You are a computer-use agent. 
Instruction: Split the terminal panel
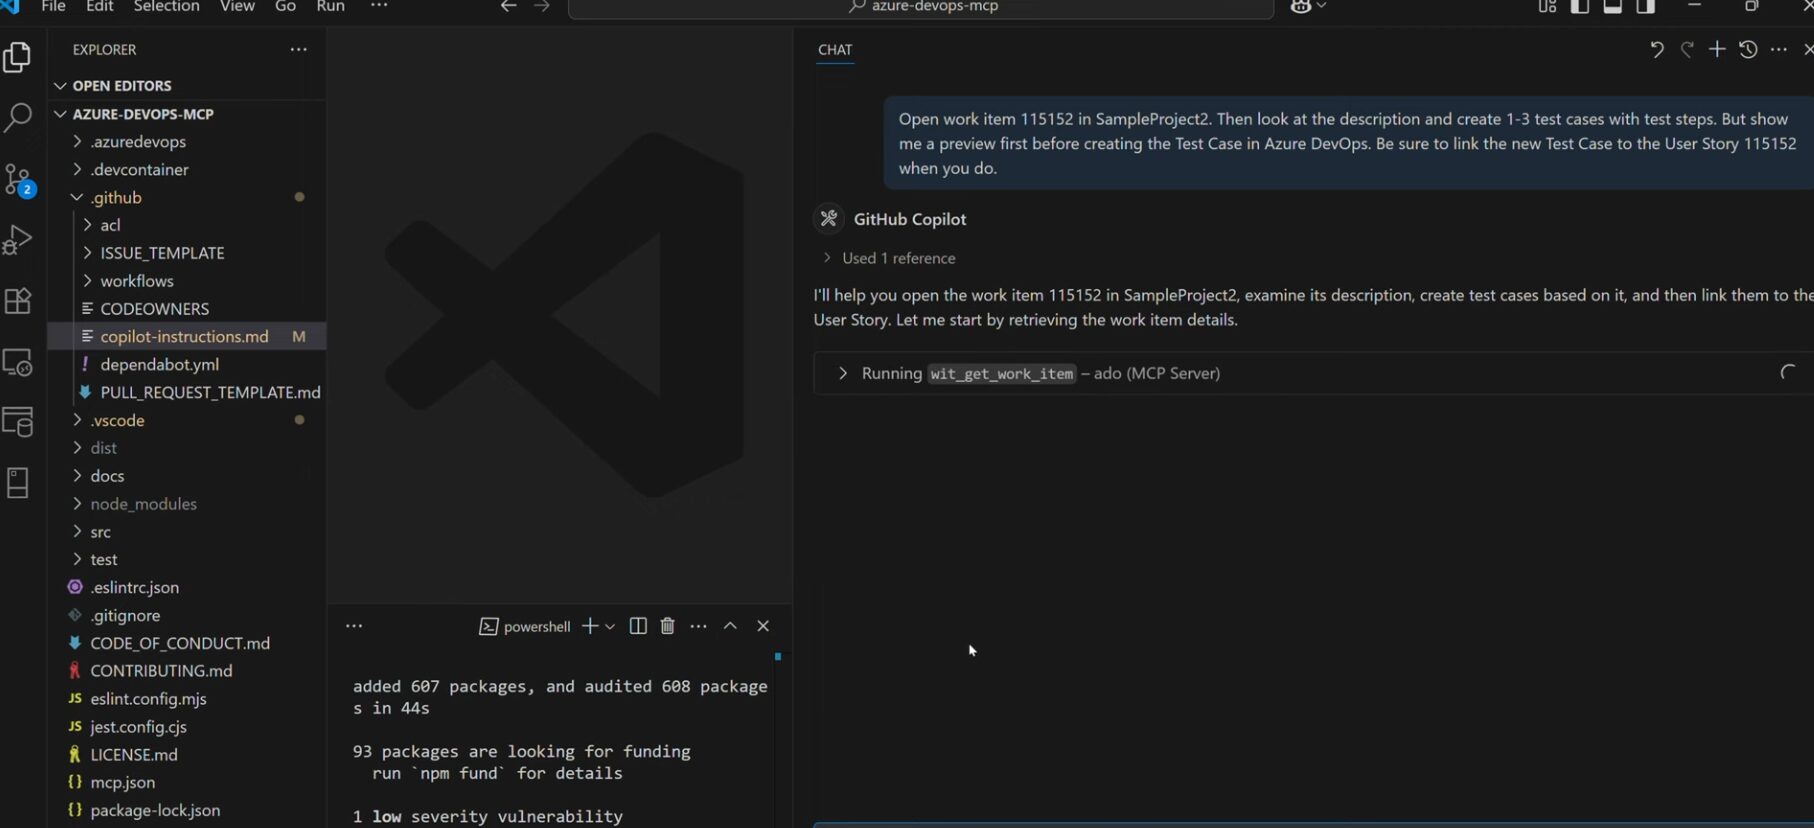click(638, 626)
